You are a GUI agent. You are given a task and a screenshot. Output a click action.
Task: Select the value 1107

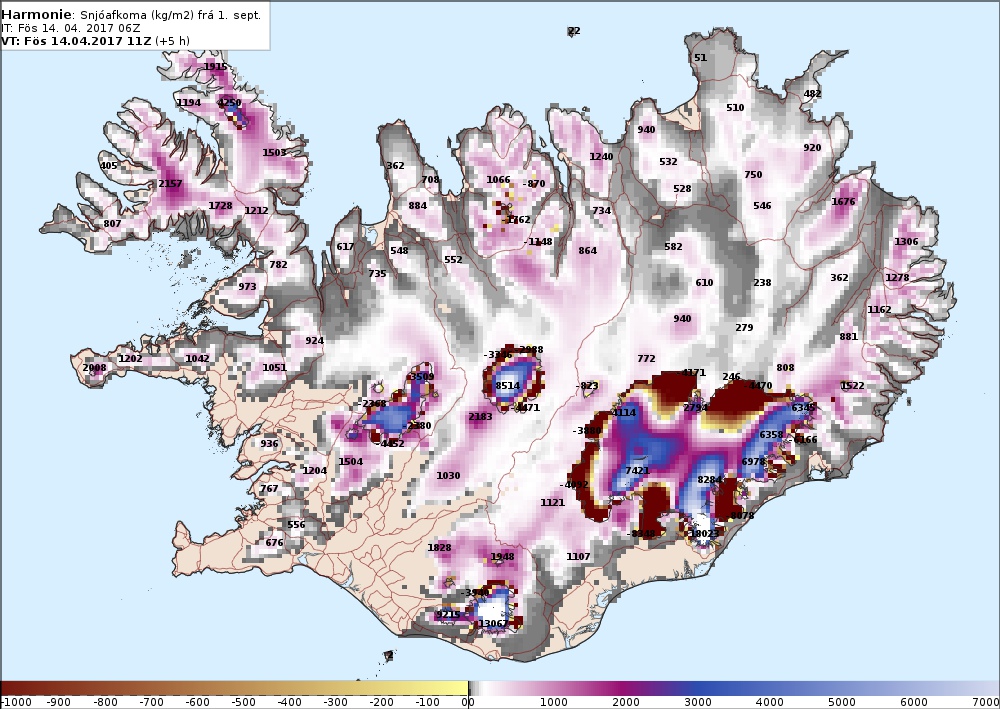pyautogui.click(x=578, y=556)
